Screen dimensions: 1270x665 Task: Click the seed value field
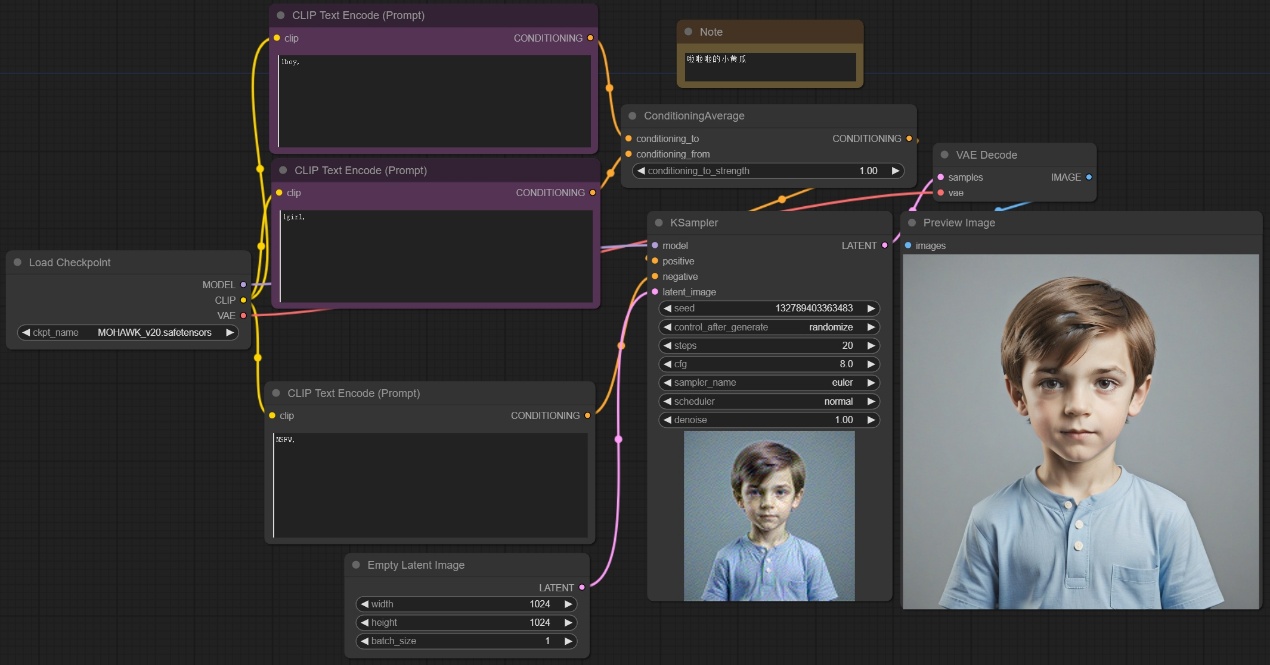[769, 309]
